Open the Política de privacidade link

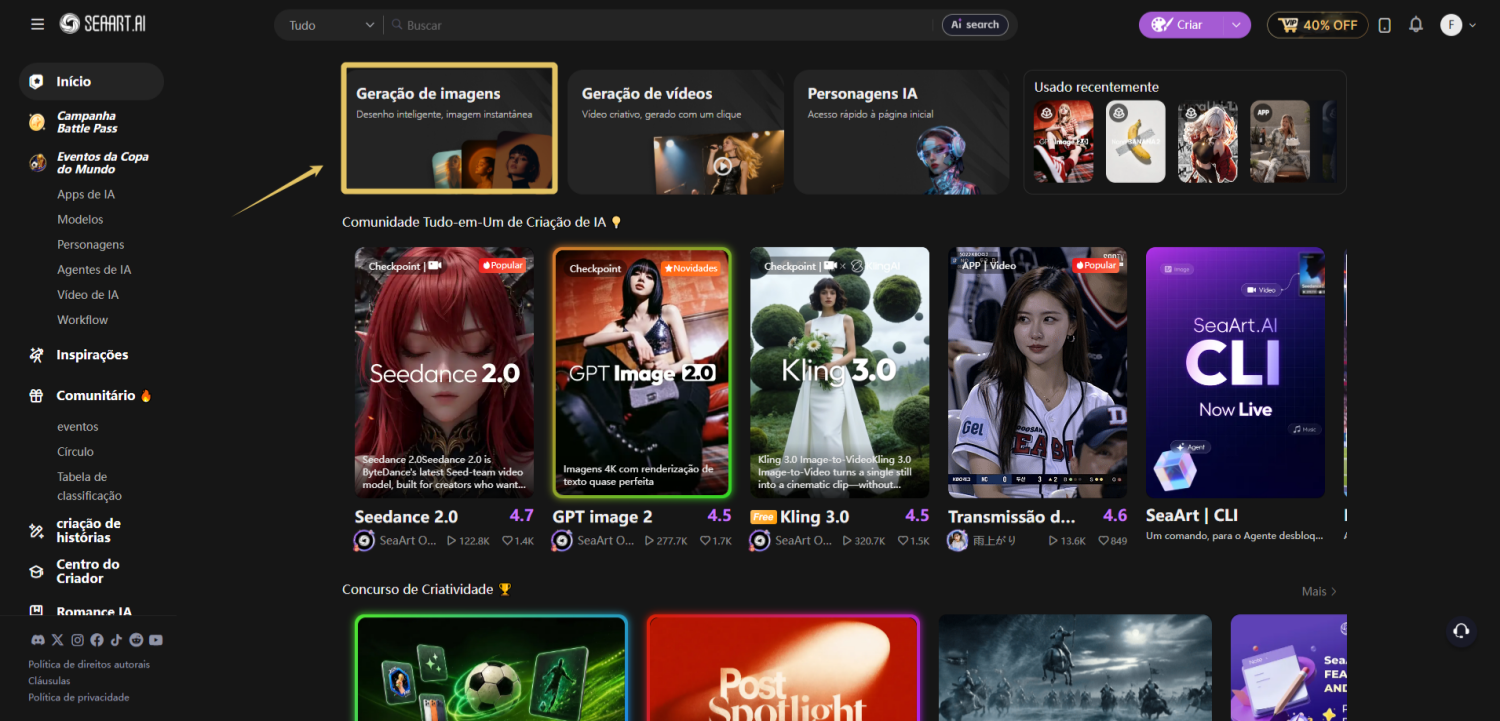[x=79, y=697]
